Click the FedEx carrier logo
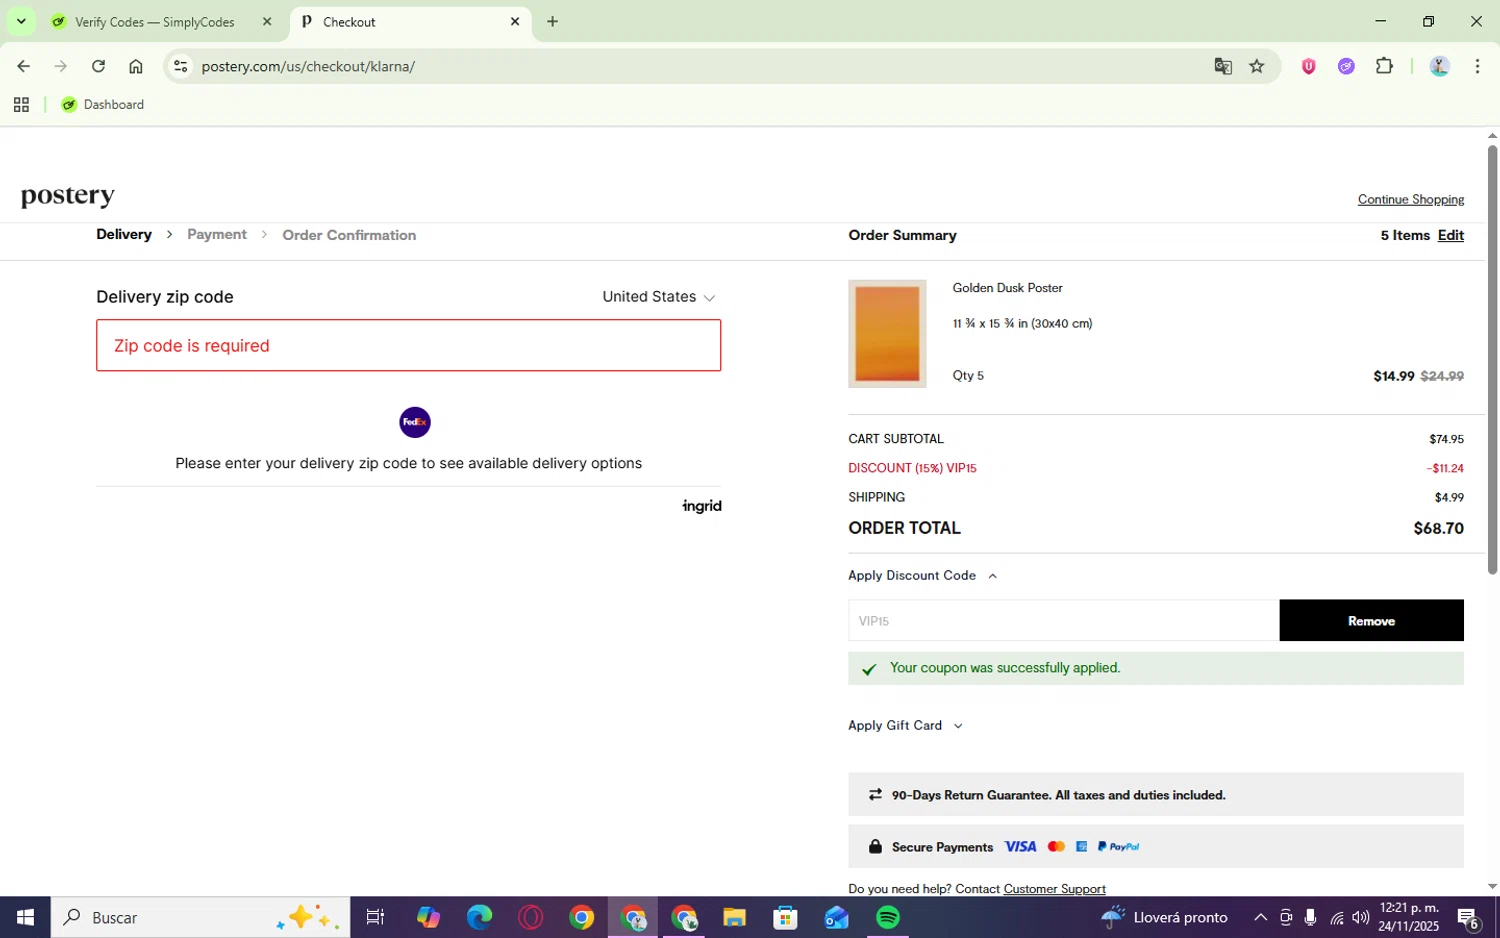 tap(415, 422)
